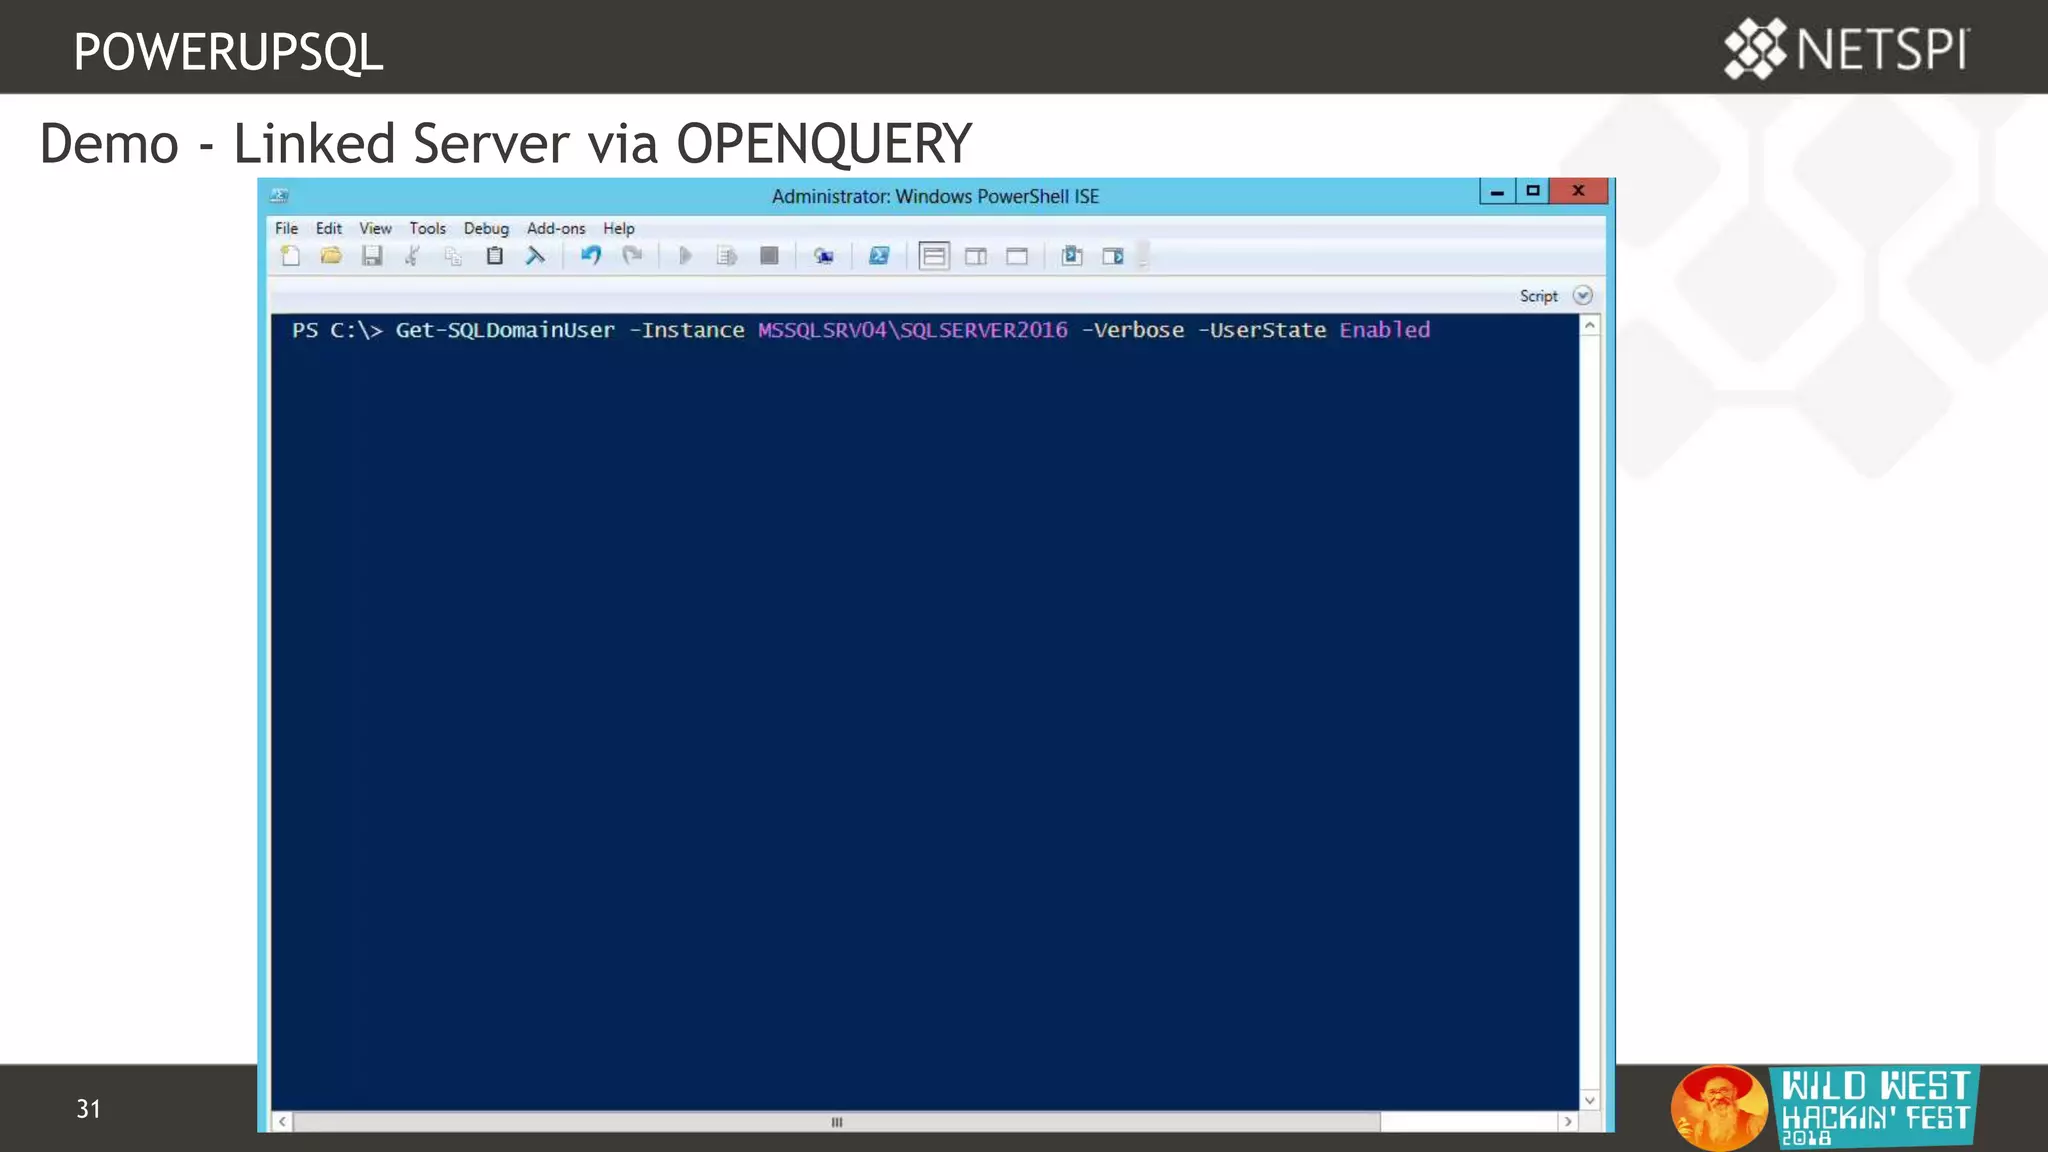The image size is (2048, 1152).
Task: Open New Remote PowerShell Tab icon
Action: tap(823, 256)
